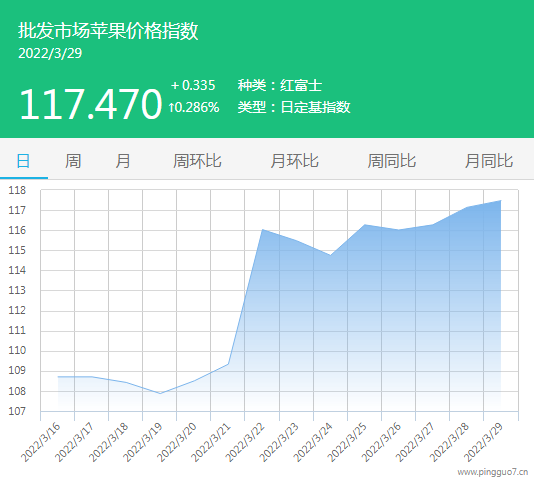Click the 118 y-axis label

(x=17, y=190)
